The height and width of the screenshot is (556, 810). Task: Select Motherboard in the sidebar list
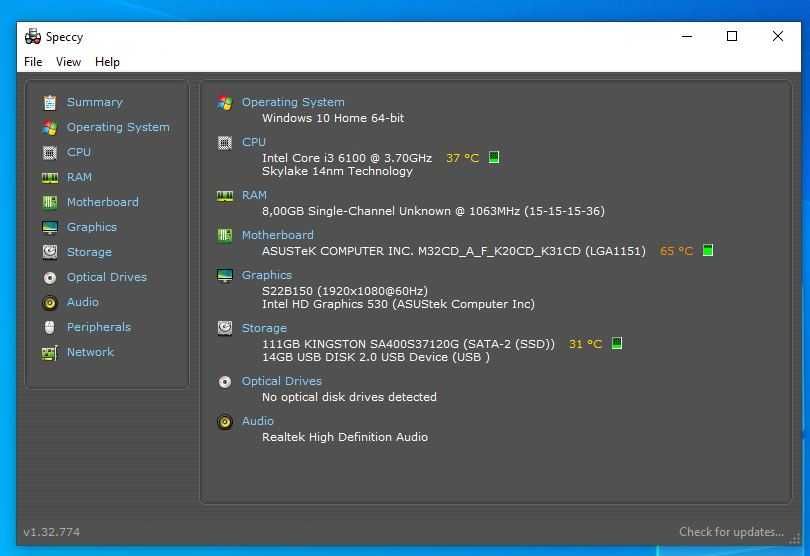click(x=103, y=202)
